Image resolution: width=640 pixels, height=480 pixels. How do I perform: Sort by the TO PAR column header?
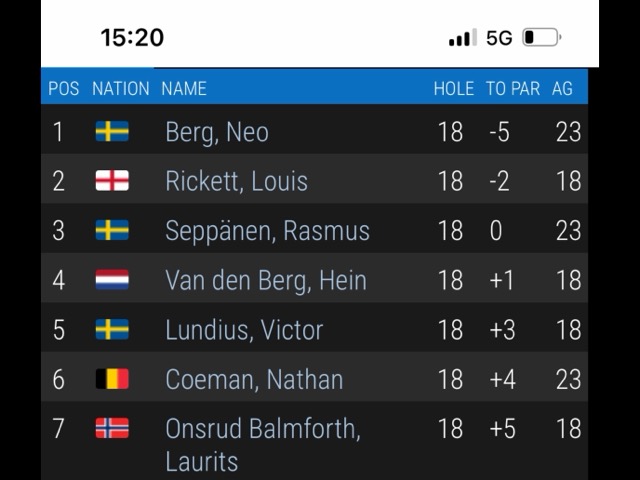[512, 89]
